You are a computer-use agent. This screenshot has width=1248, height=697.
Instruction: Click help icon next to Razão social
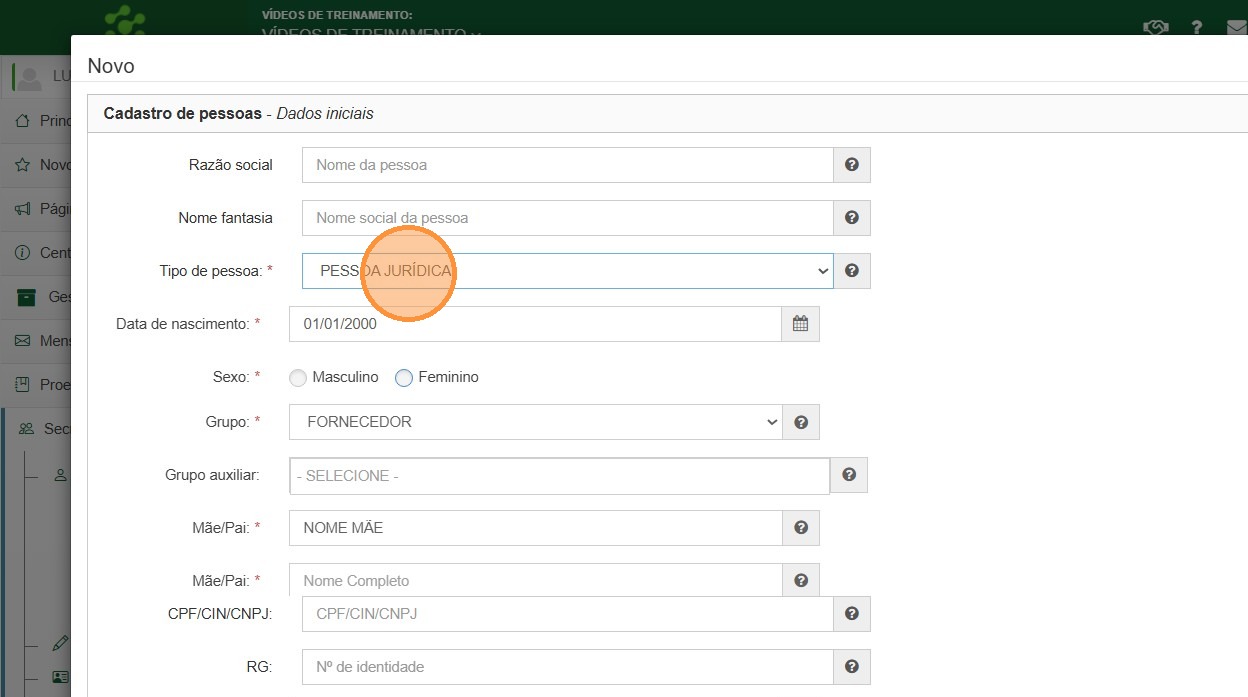[851, 165]
